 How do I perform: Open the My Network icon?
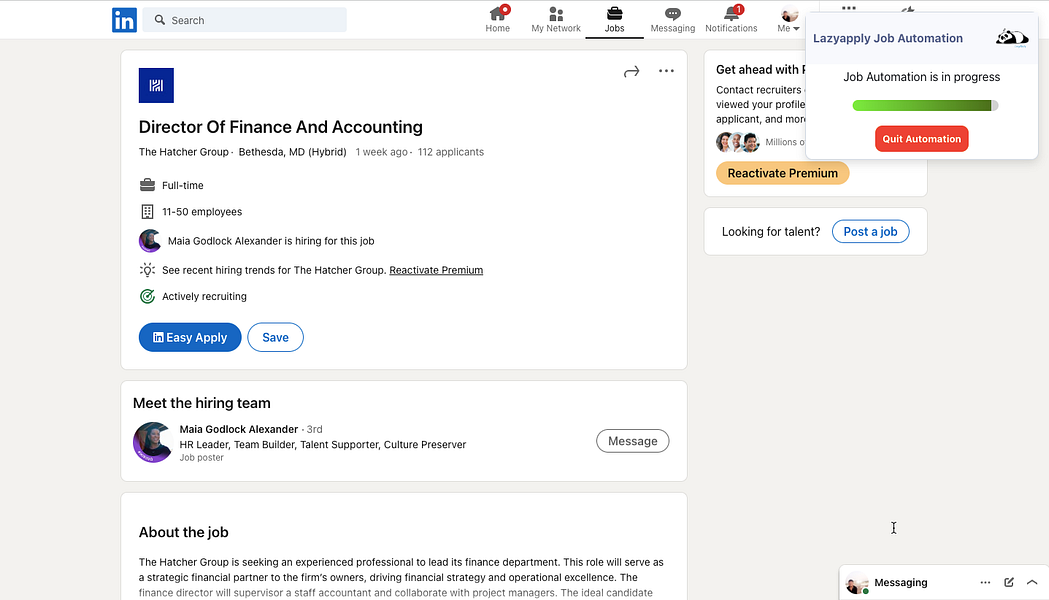click(x=556, y=14)
